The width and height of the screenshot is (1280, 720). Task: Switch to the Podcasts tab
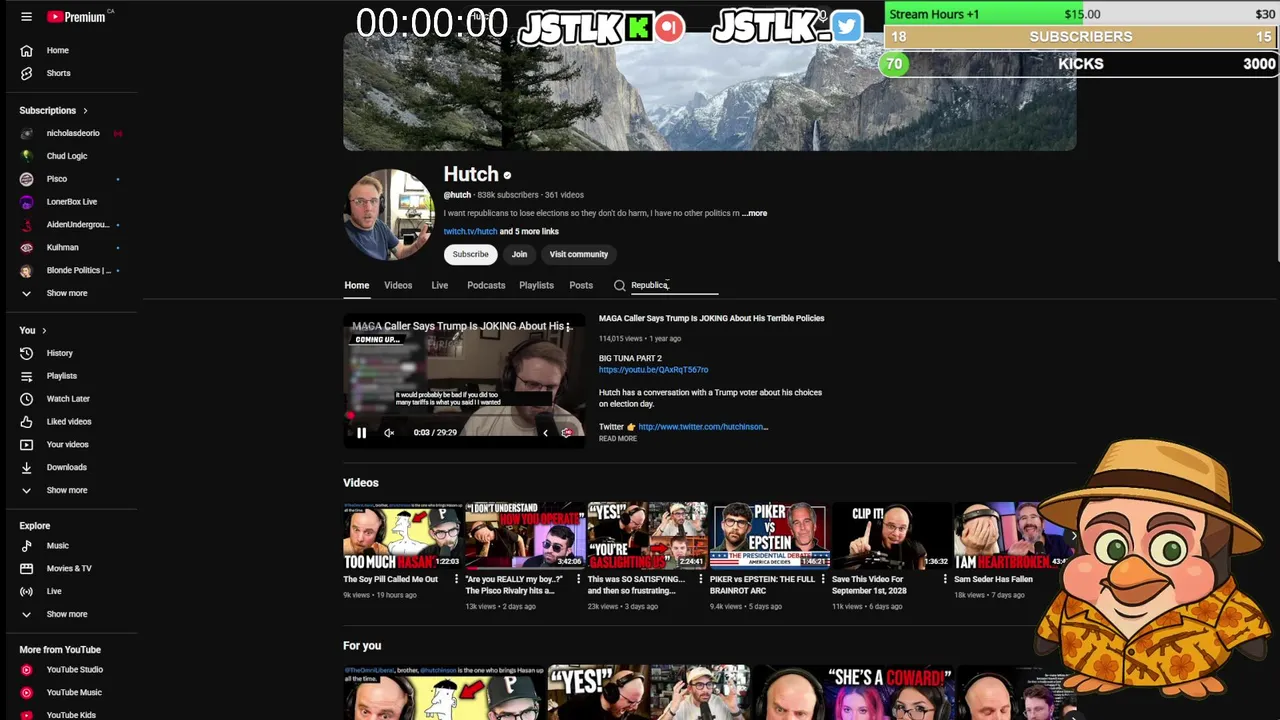coord(486,285)
